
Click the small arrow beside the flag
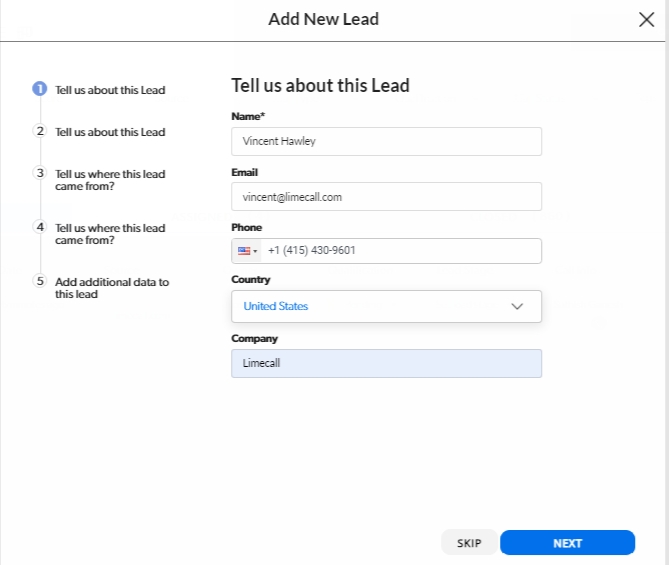click(255, 251)
